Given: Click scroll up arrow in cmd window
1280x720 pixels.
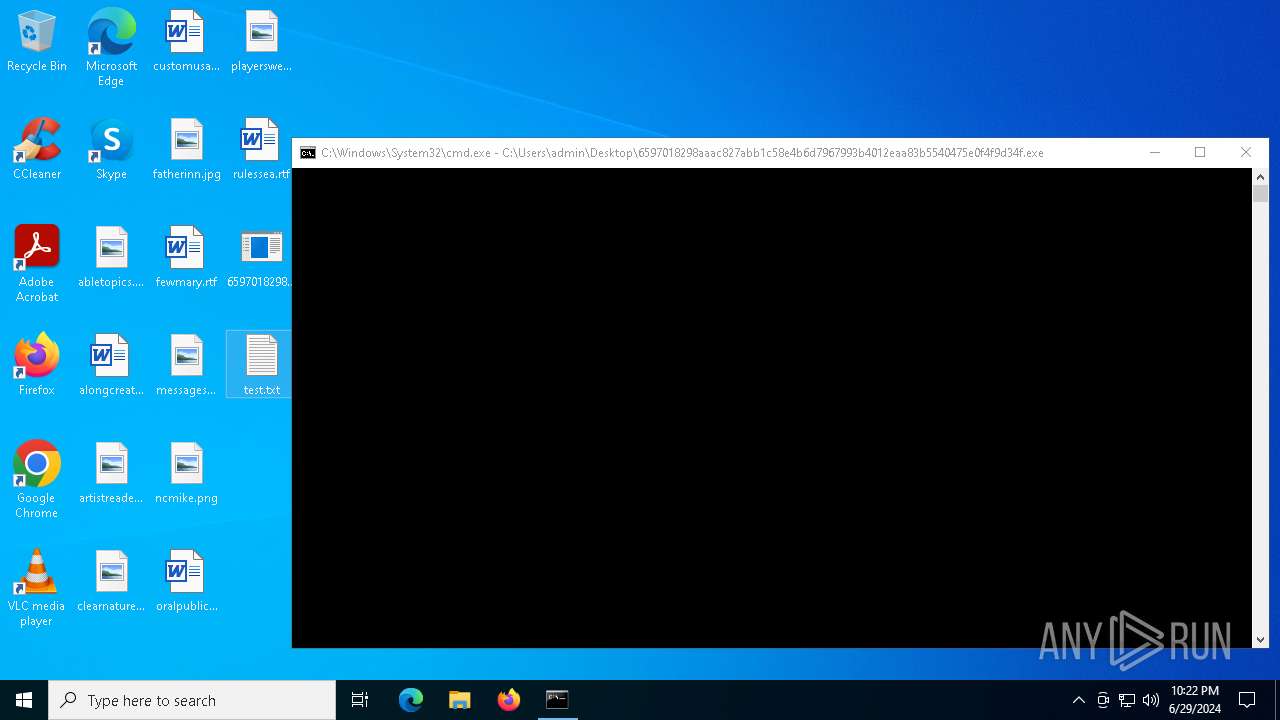Looking at the screenshot, I should pos(1260,177).
